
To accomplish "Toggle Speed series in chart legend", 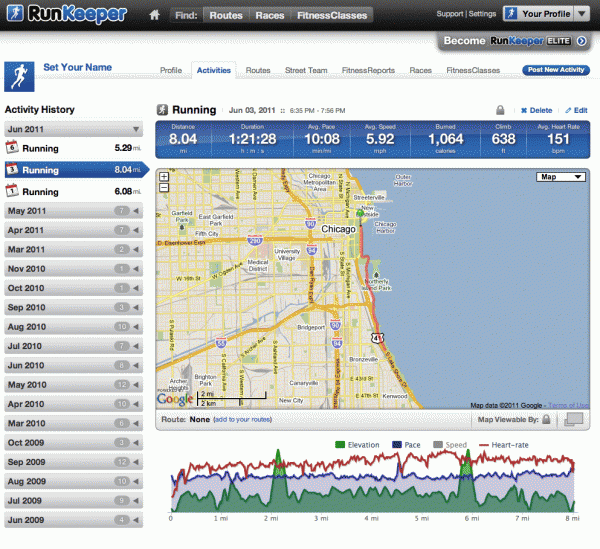I will point(450,445).
